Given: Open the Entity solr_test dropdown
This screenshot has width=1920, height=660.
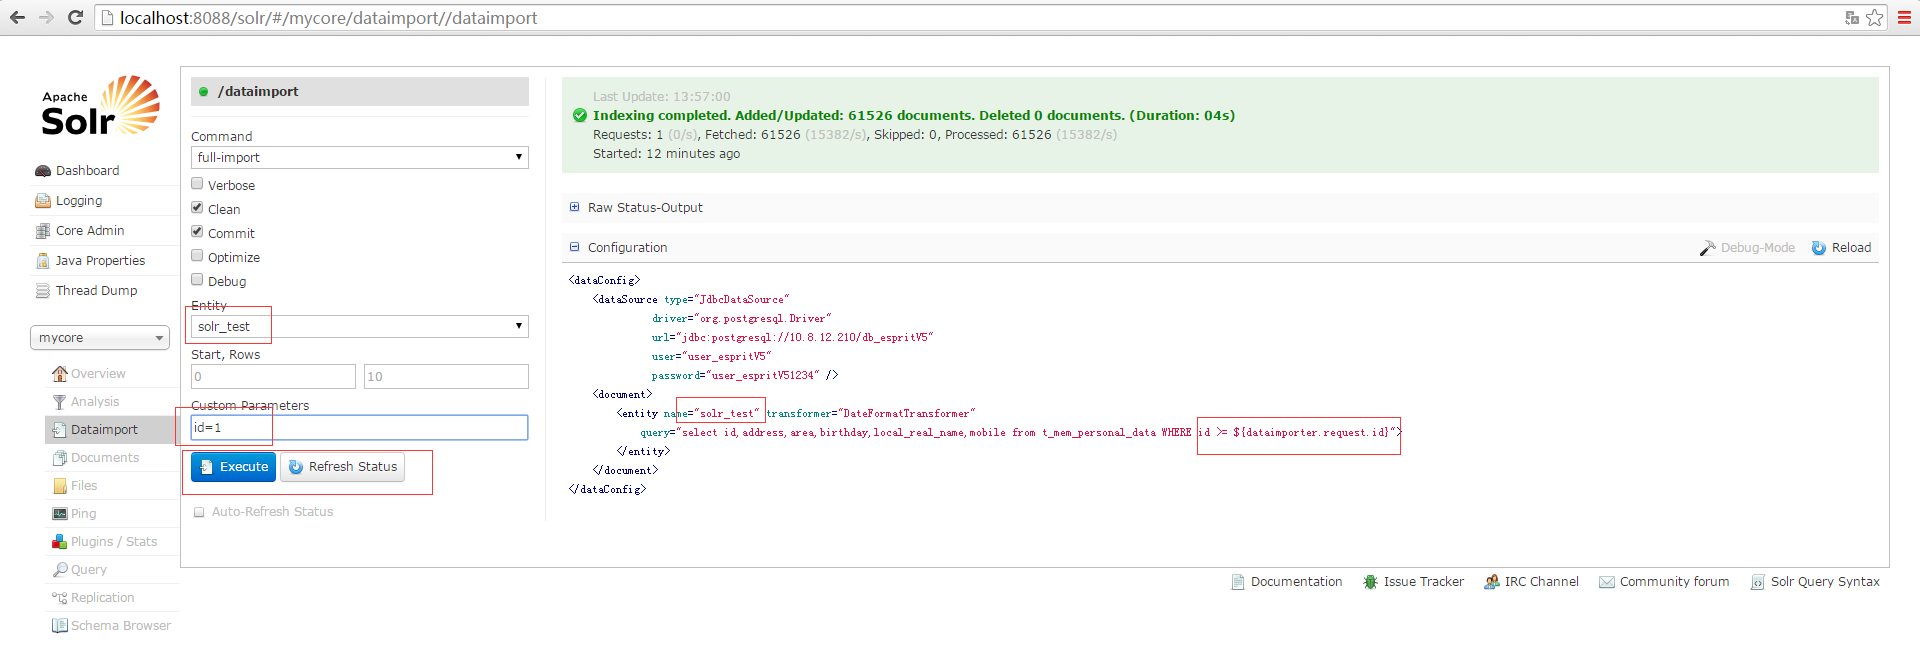Looking at the screenshot, I should pos(360,327).
